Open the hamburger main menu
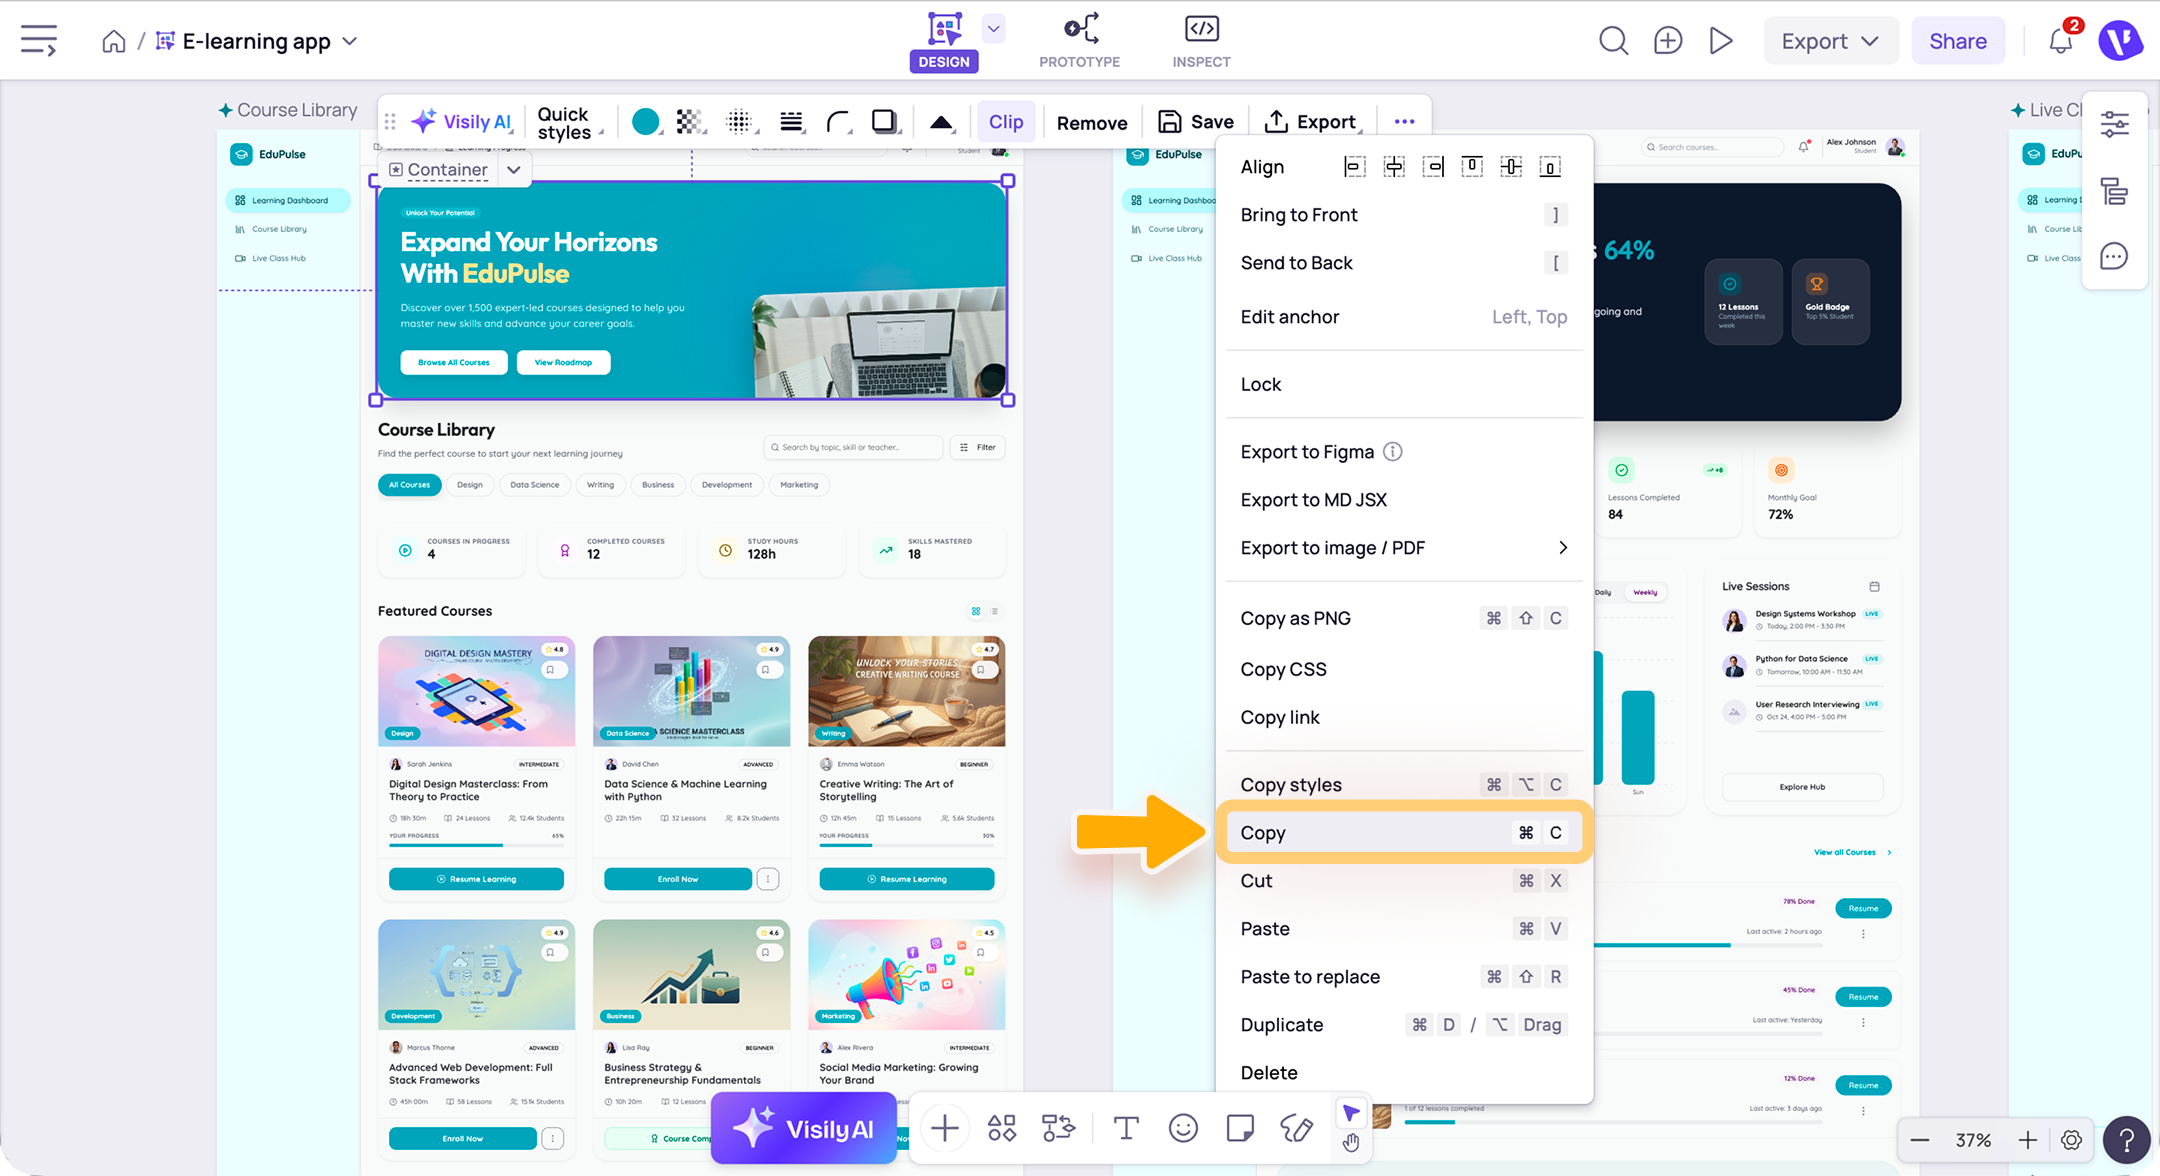The width and height of the screenshot is (2160, 1176). [39, 41]
